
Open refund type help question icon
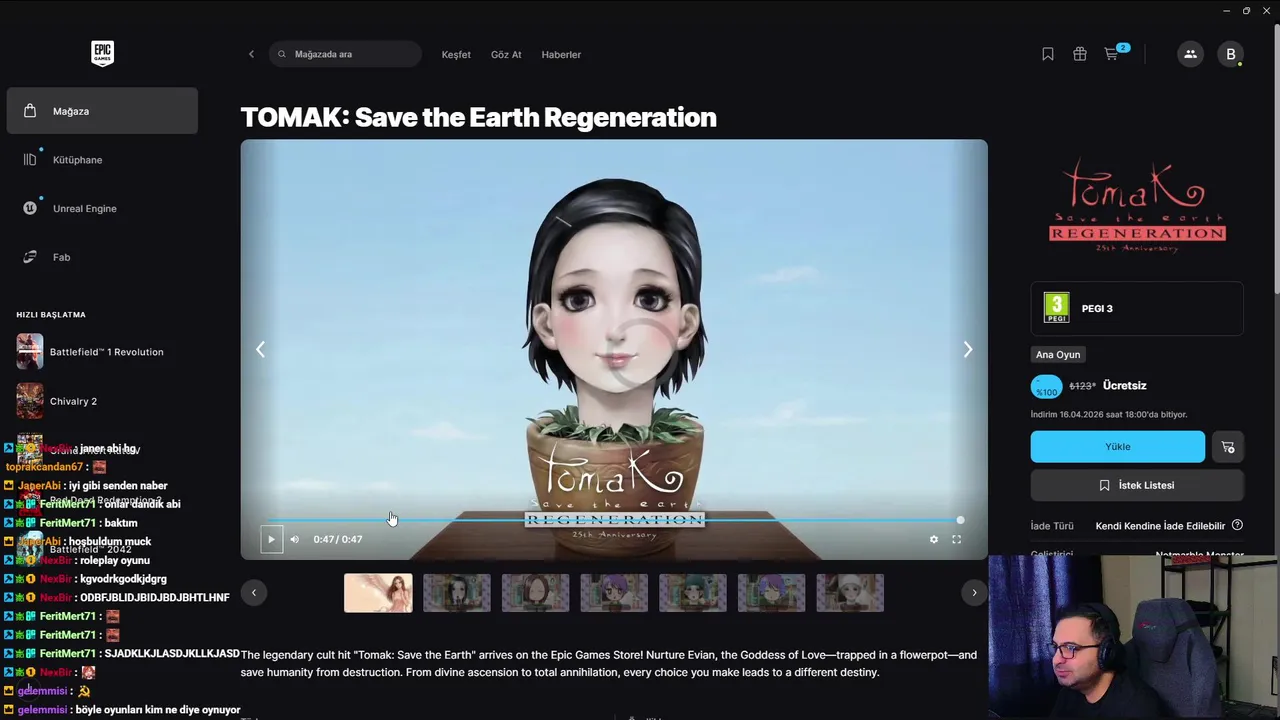point(1237,525)
